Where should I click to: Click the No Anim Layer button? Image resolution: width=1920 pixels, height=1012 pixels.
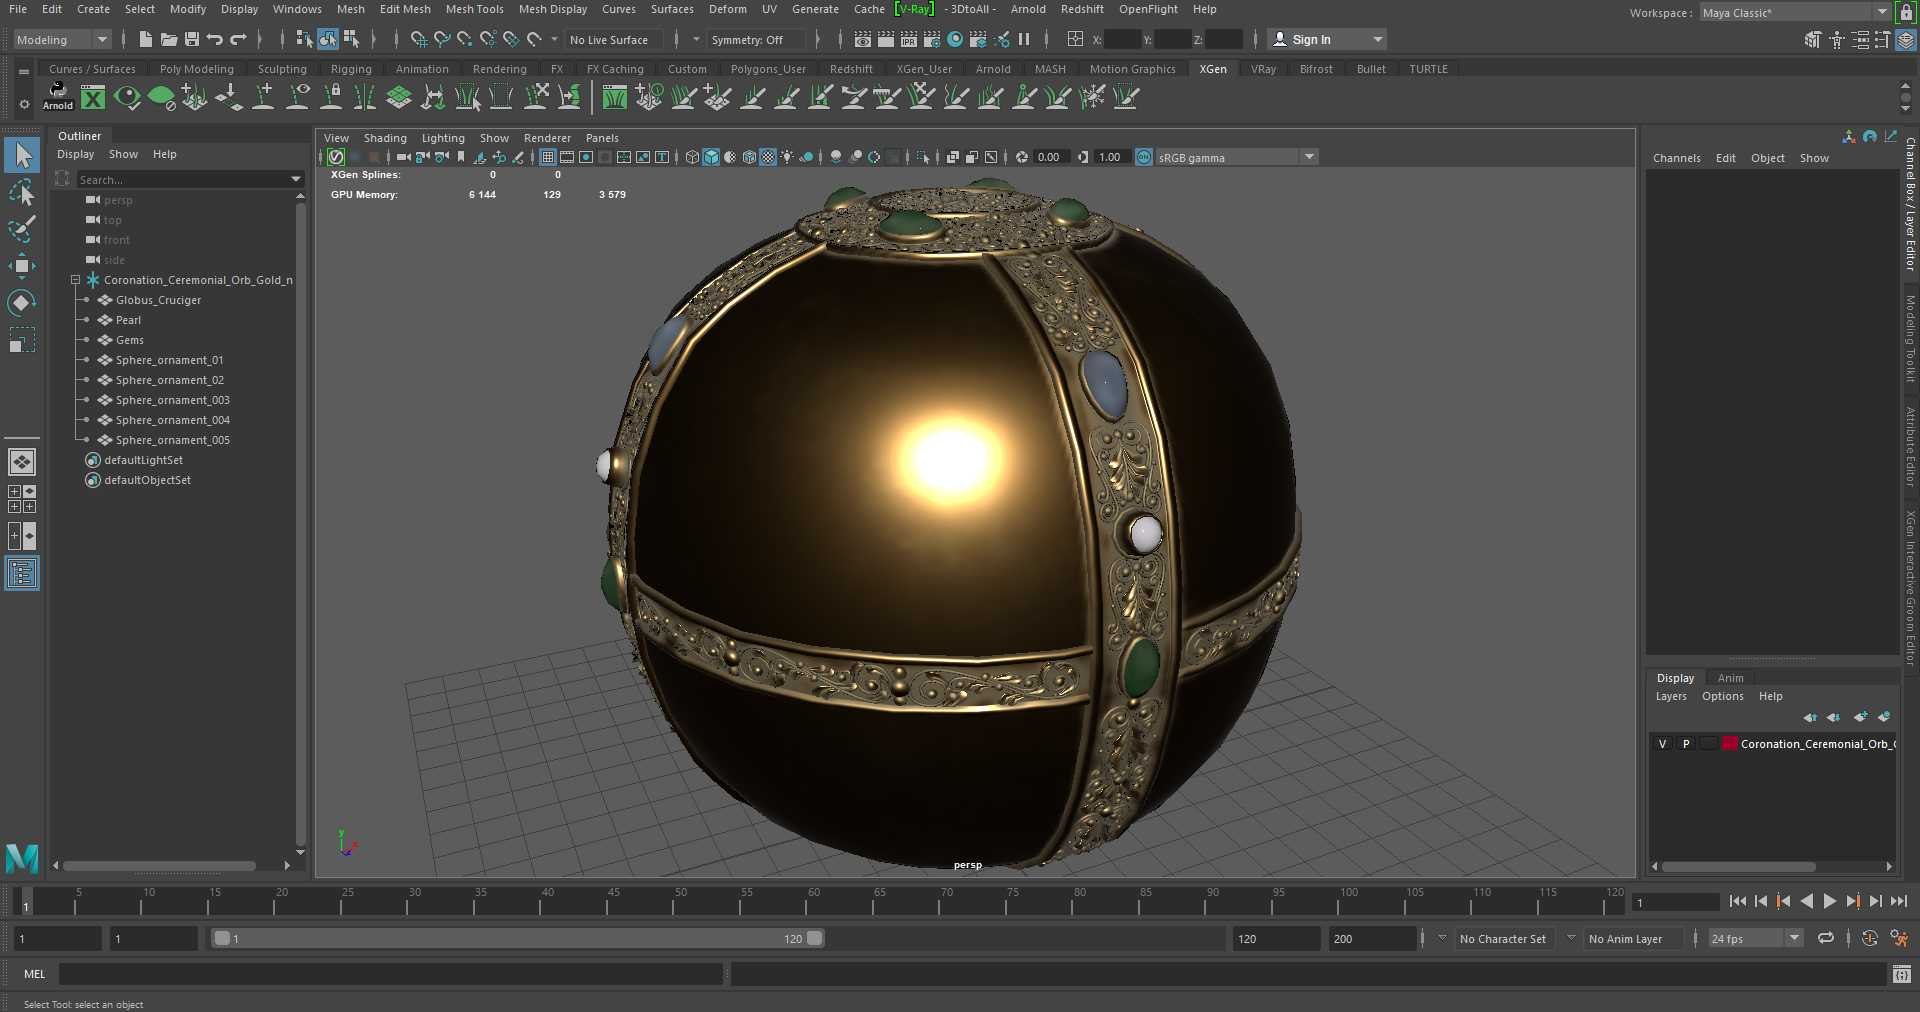point(1625,939)
